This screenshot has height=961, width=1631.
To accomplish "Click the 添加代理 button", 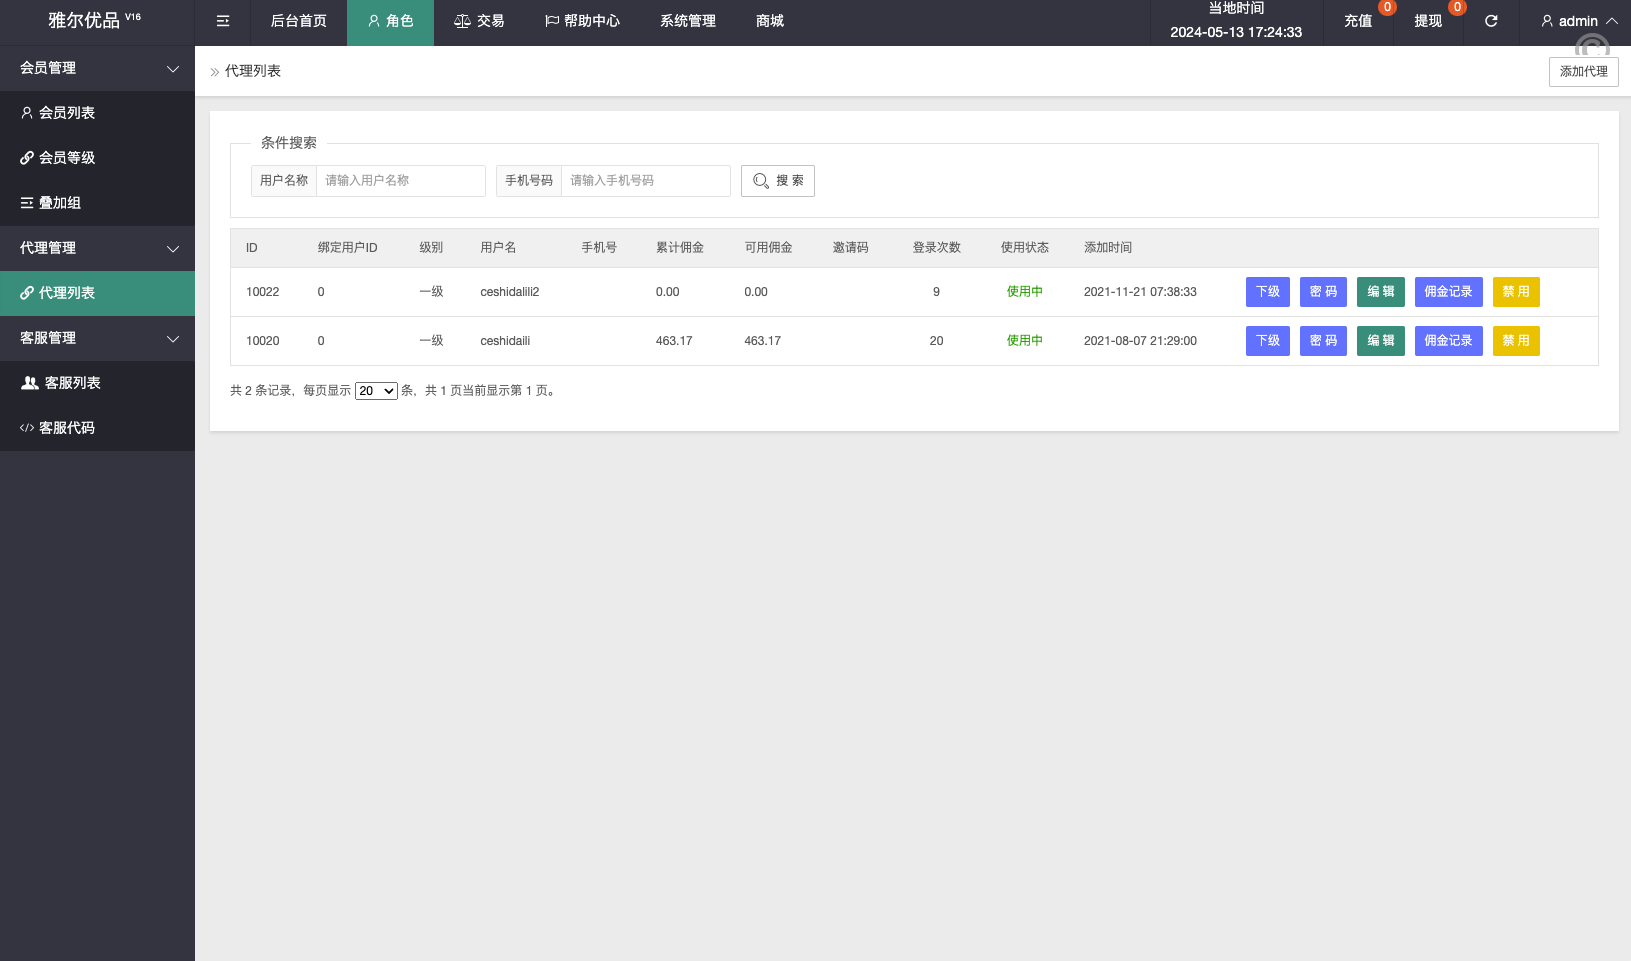I will 1583,72.
